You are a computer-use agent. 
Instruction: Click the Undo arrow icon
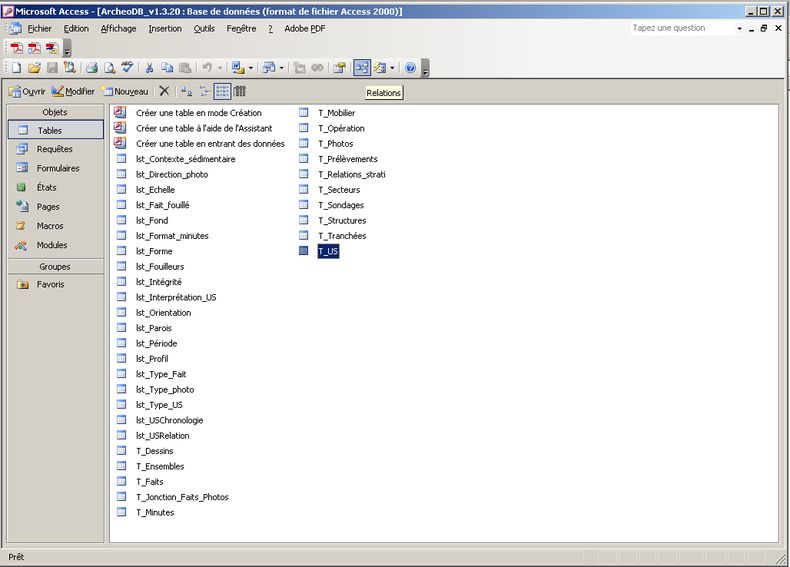pyautogui.click(x=207, y=68)
